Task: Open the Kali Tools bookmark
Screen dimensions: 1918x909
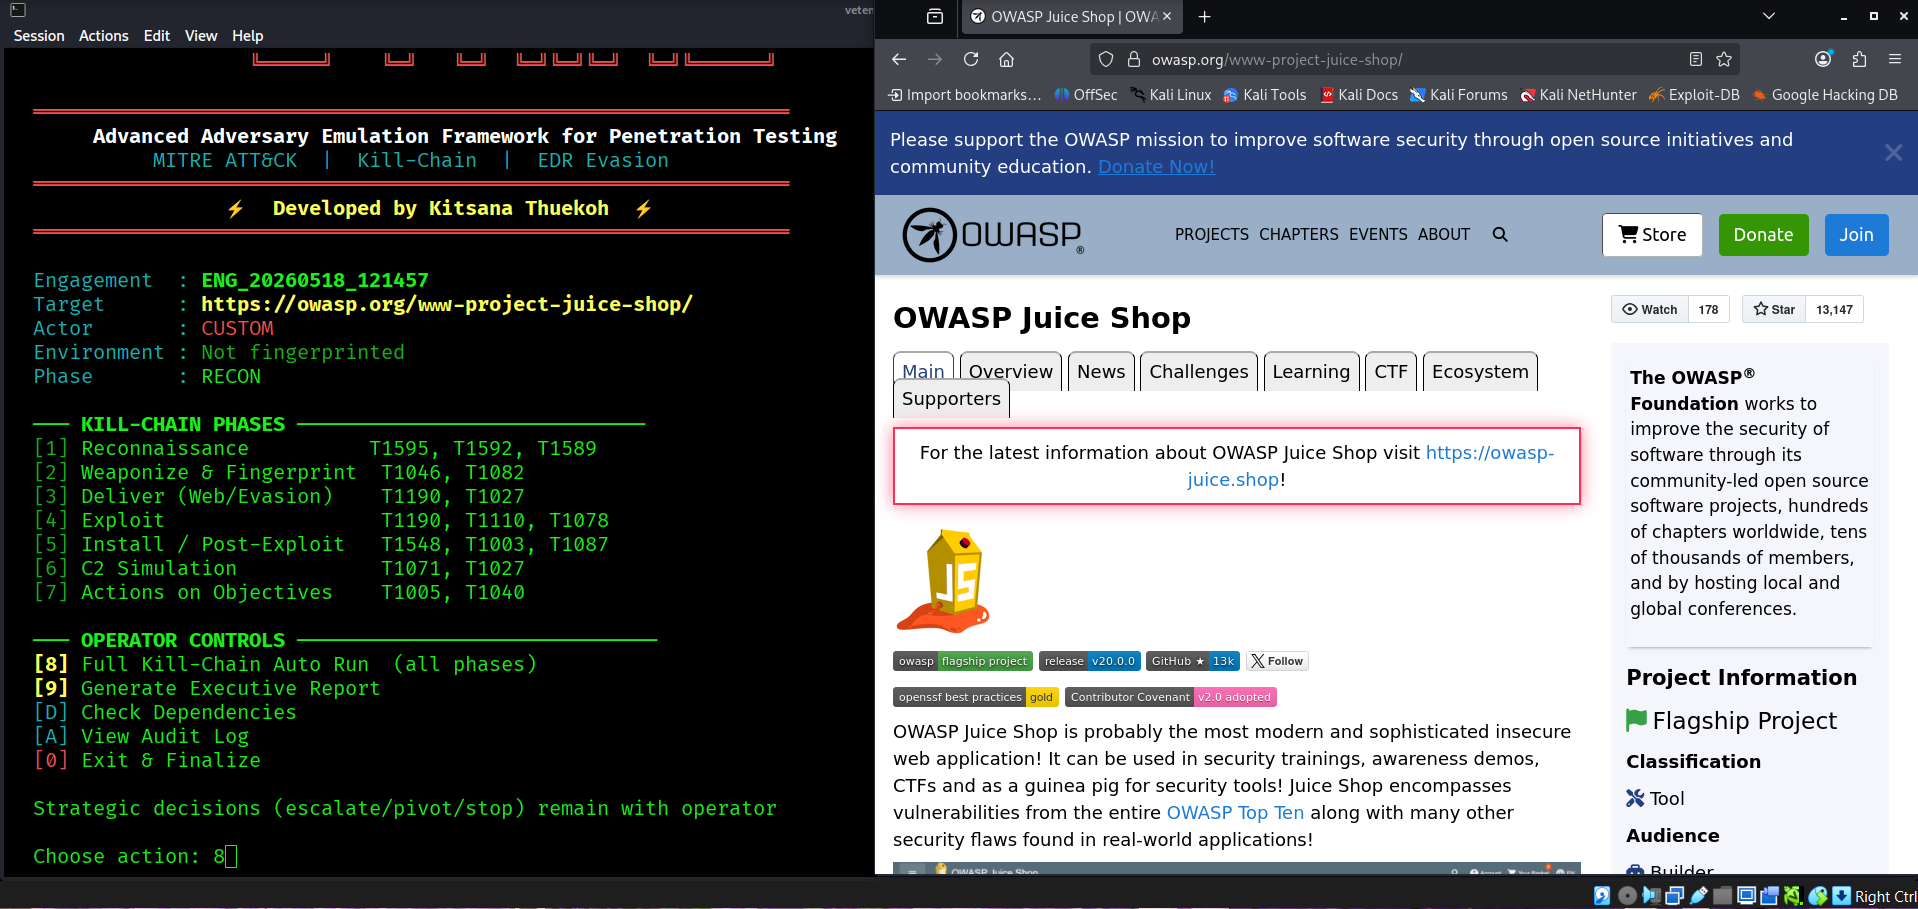Action: [1264, 95]
